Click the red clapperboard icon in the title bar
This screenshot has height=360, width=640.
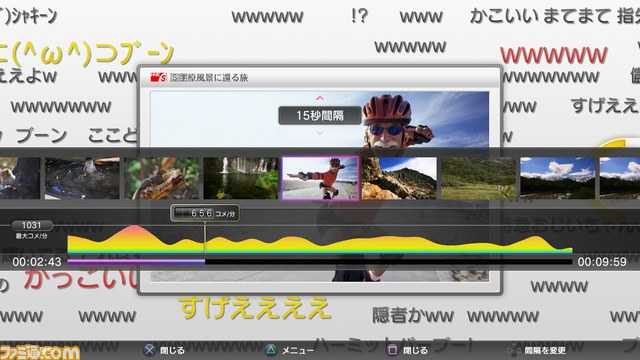coord(158,77)
